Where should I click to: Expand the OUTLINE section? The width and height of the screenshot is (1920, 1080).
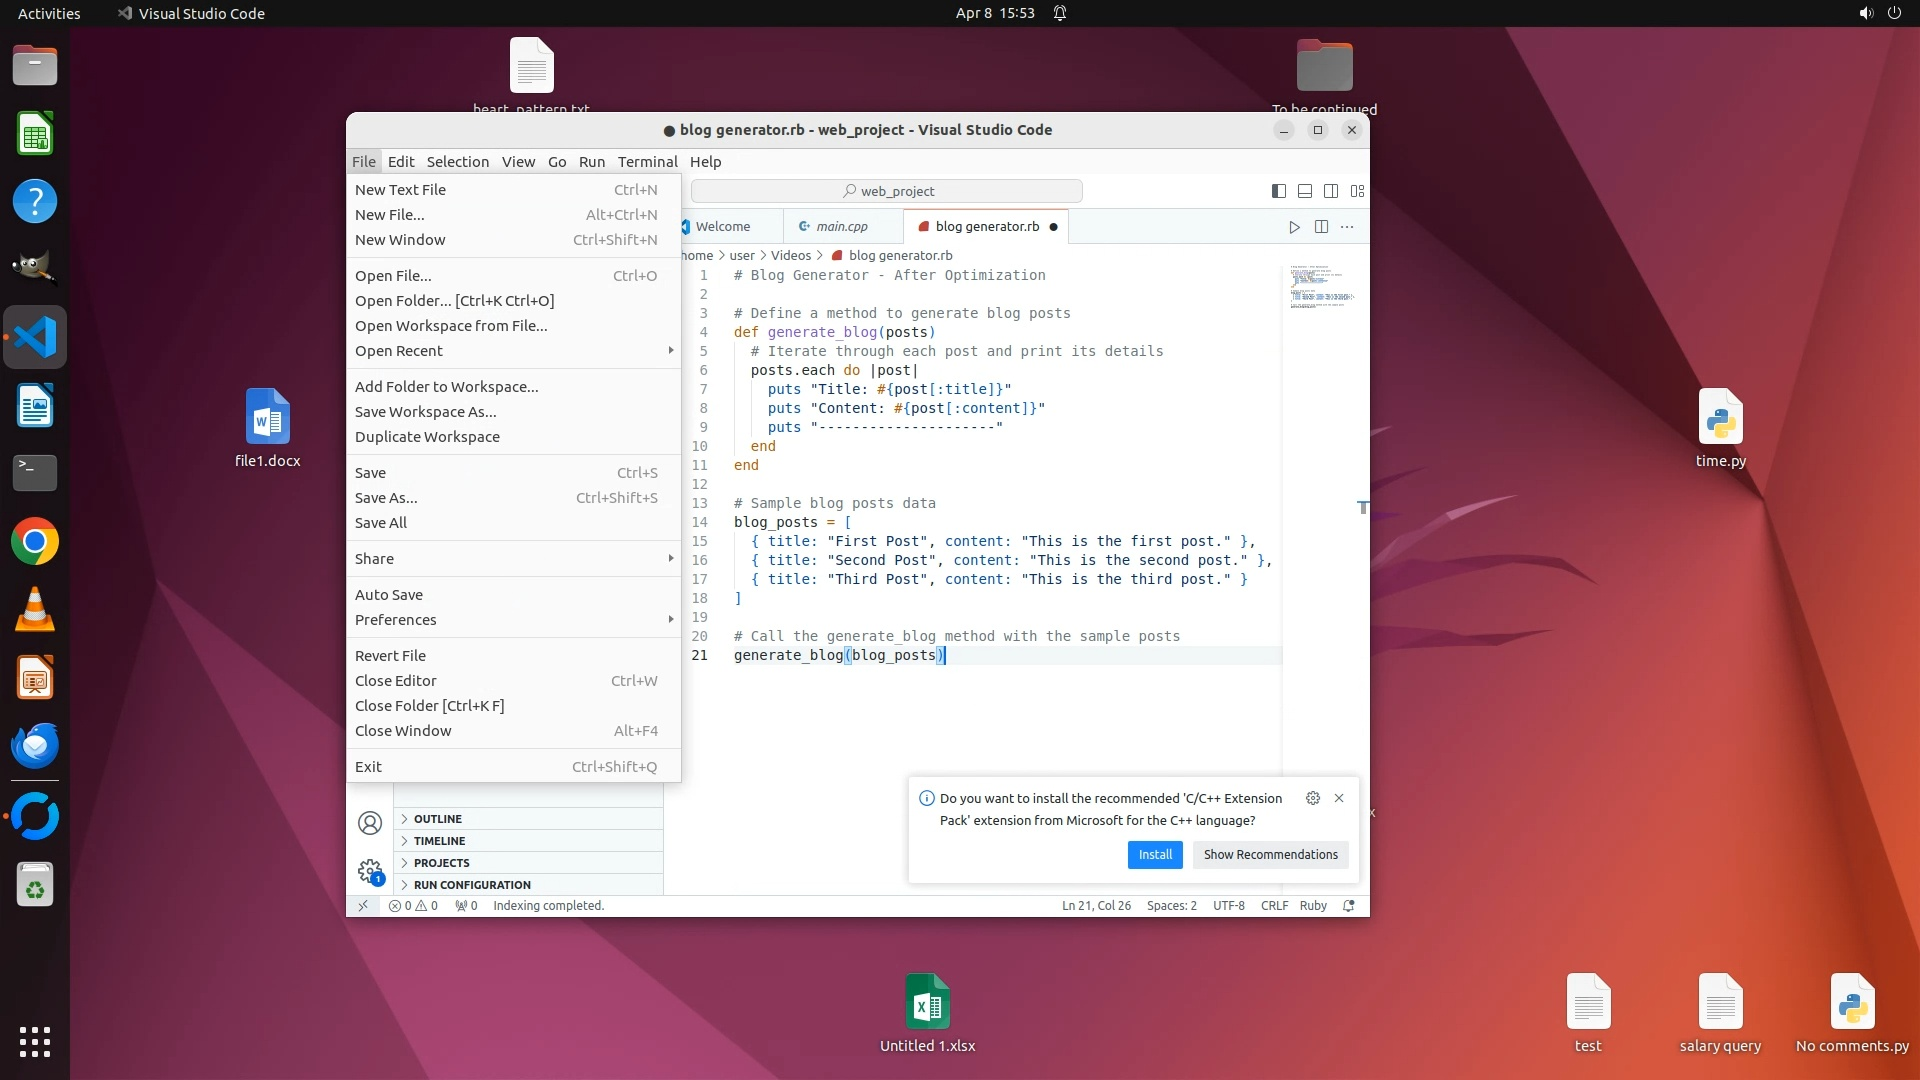pyautogui.click(x=437, y=819)
